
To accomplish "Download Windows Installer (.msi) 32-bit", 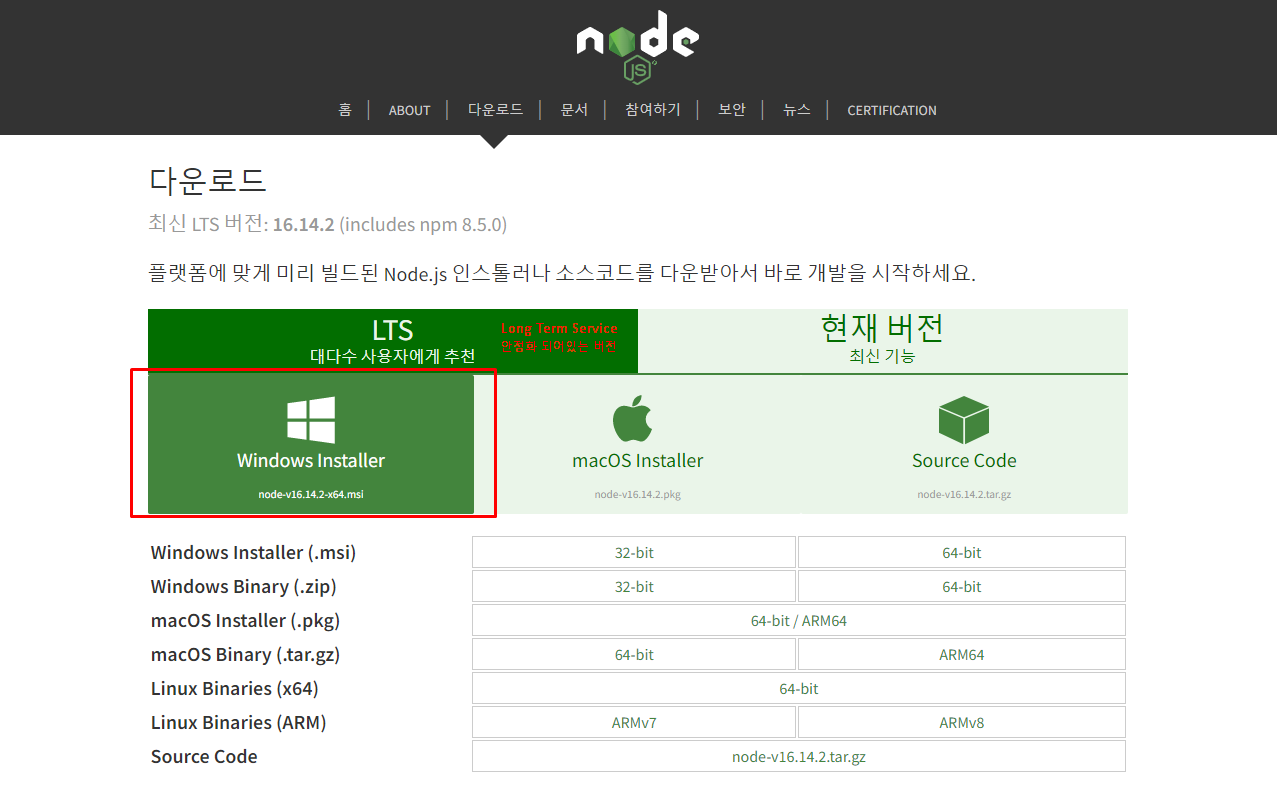I will pos(634,552).
